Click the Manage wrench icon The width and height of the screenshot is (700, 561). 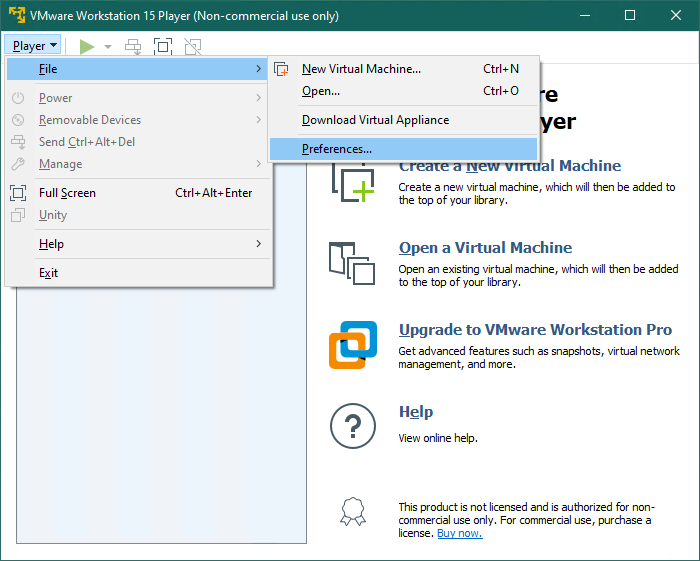tap(18, 164)
